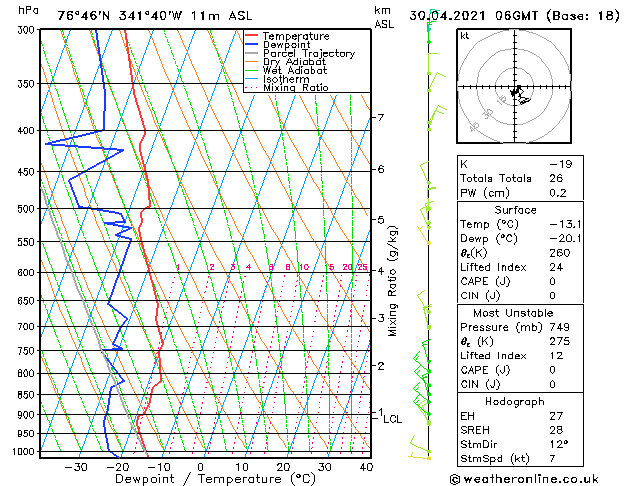Click the station coordinates 76°46'N header
The width and height of the screenshot is (629, 486).
83,16
